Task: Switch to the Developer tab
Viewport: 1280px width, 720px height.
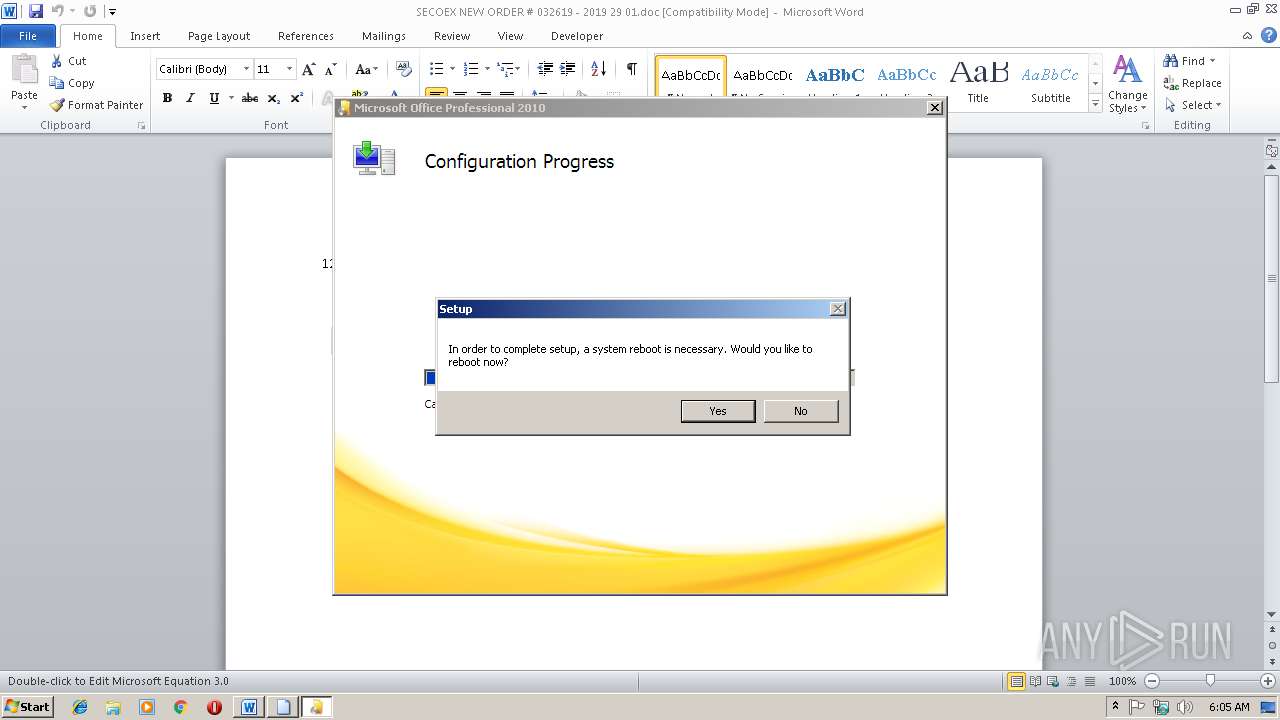Action: tap(577, 36)
